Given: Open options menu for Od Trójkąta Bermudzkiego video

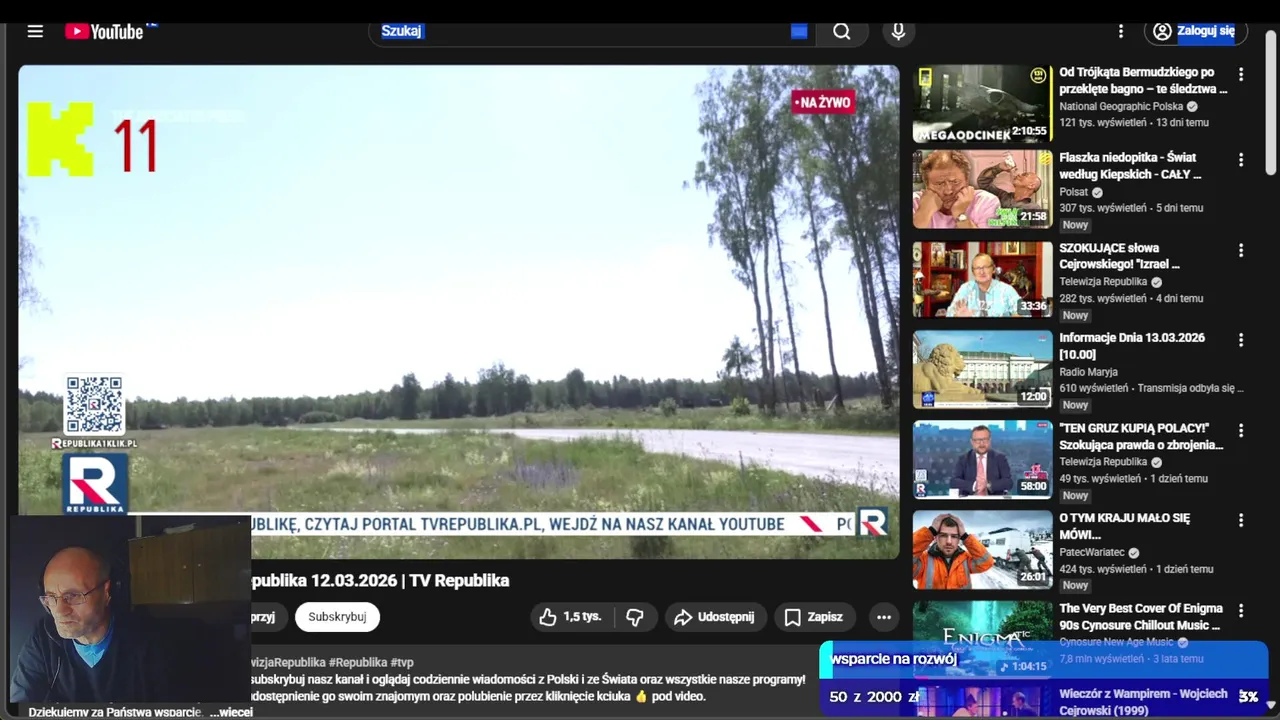Looking at the screenshot, I should click(x=1241, y=74).
